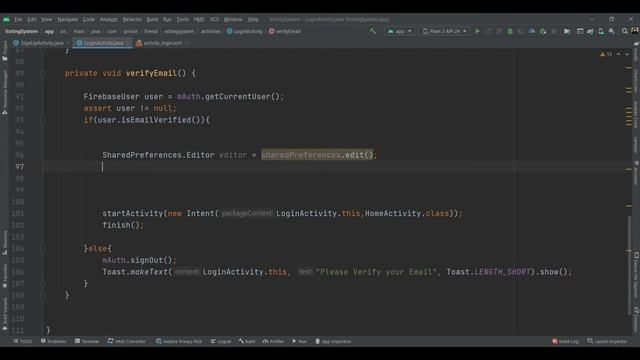Click the Make Project hammer icon
The height and width of the screenshot is (360, 640).
[x=372, y=31]
